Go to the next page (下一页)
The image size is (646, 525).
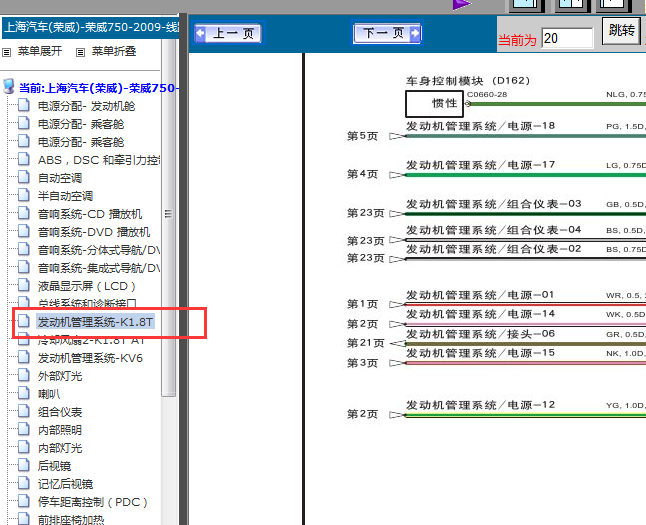point(386,33)
